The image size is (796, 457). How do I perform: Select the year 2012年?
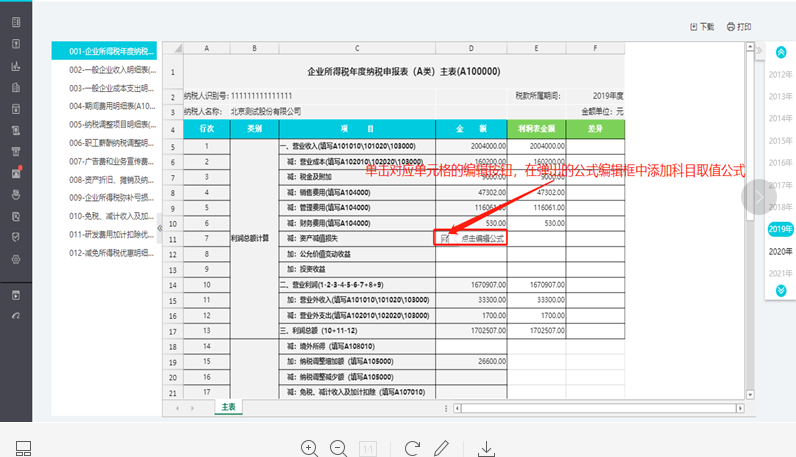coord(780,75)
